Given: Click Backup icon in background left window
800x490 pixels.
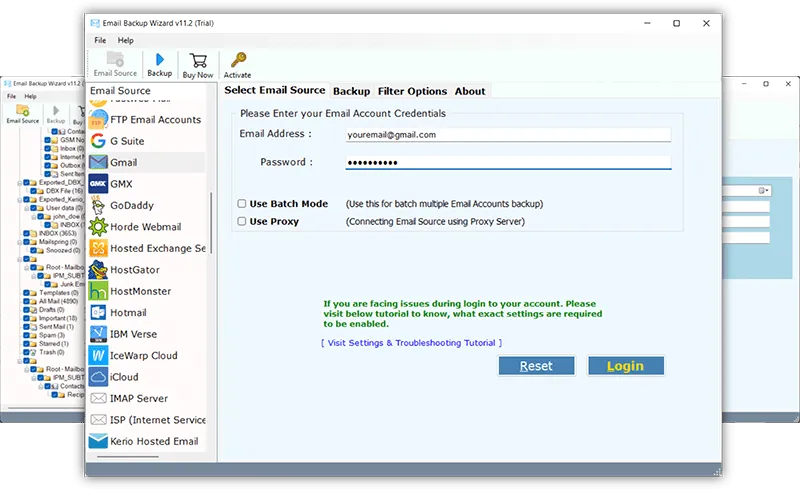Looking at the screenshot, I should 56,114.
